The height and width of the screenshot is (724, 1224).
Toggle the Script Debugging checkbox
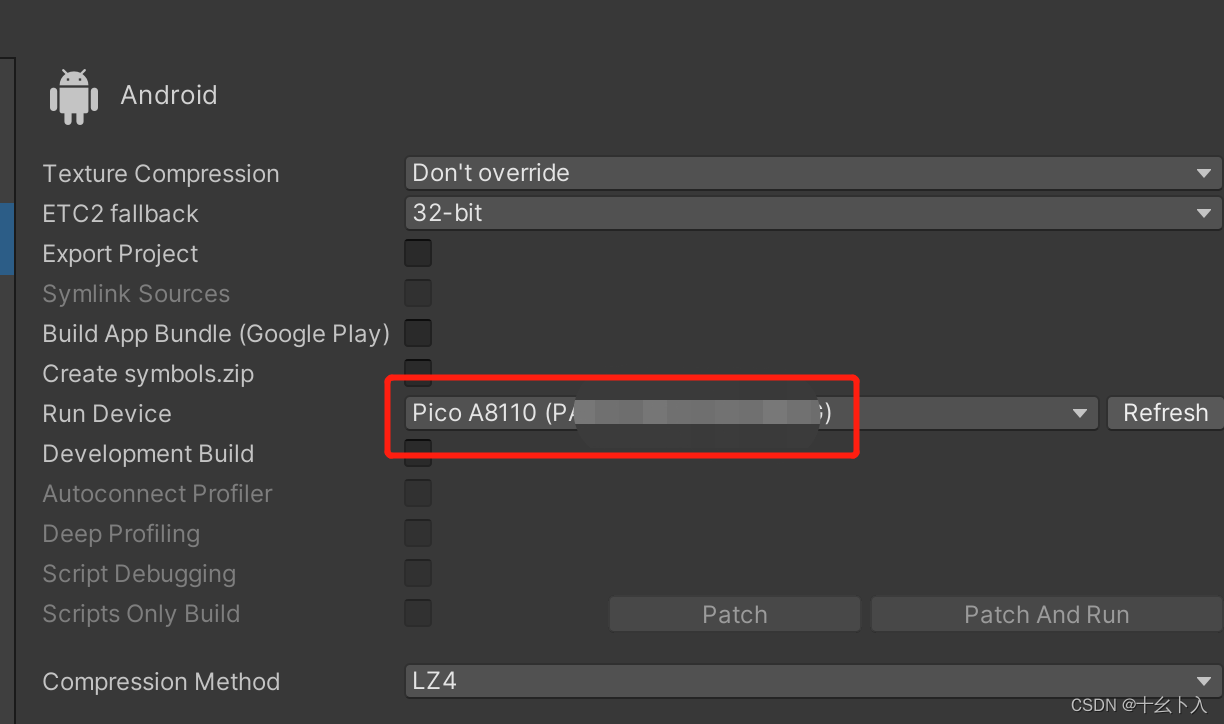point(418,573)
